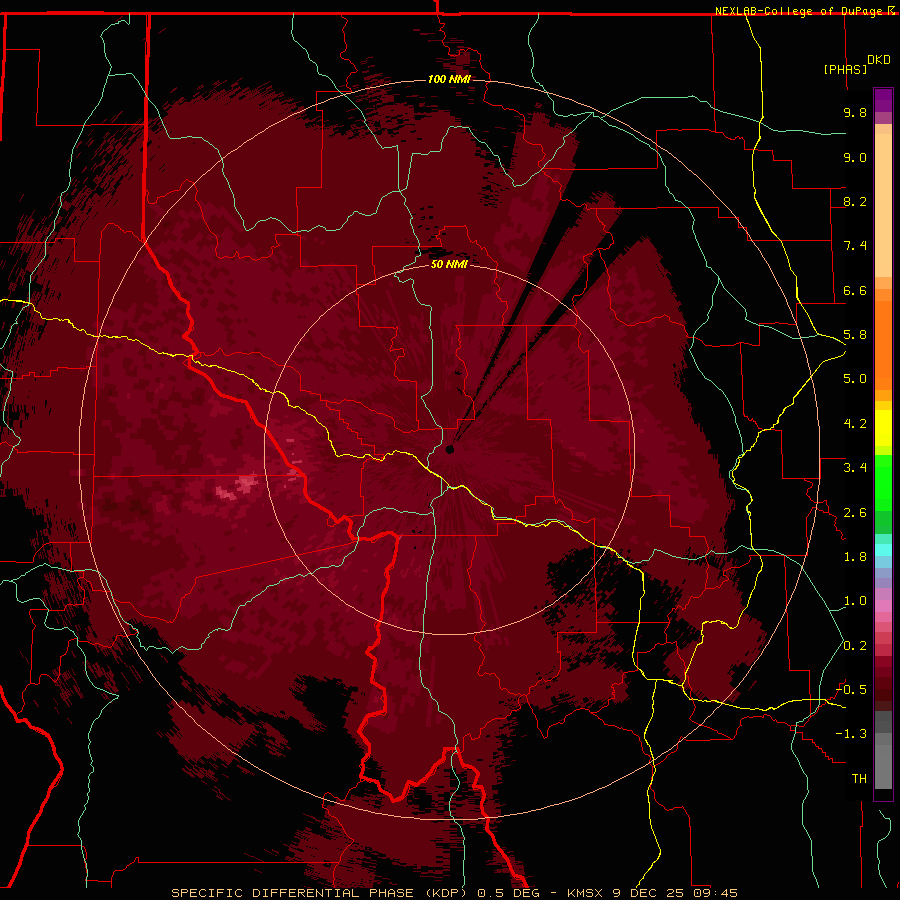900x900 pixels.
Task: Click the 9.8 value on color scale
Action: (x=855, y=112)
